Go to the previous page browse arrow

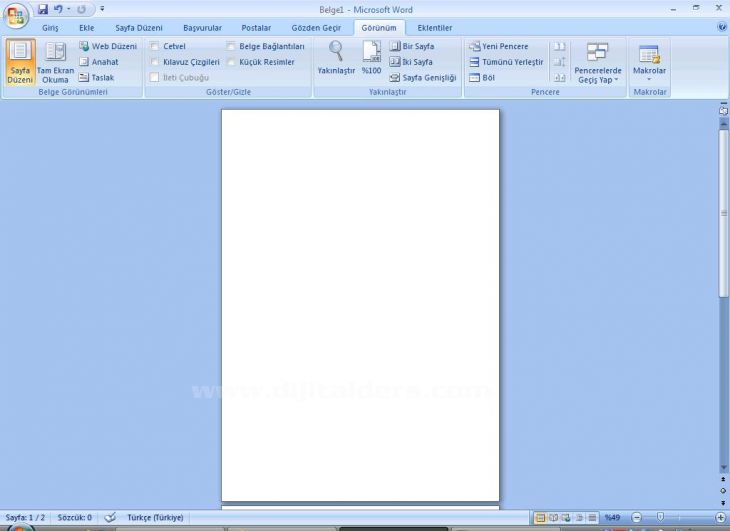pyautogui.click(x=723, y=479)
